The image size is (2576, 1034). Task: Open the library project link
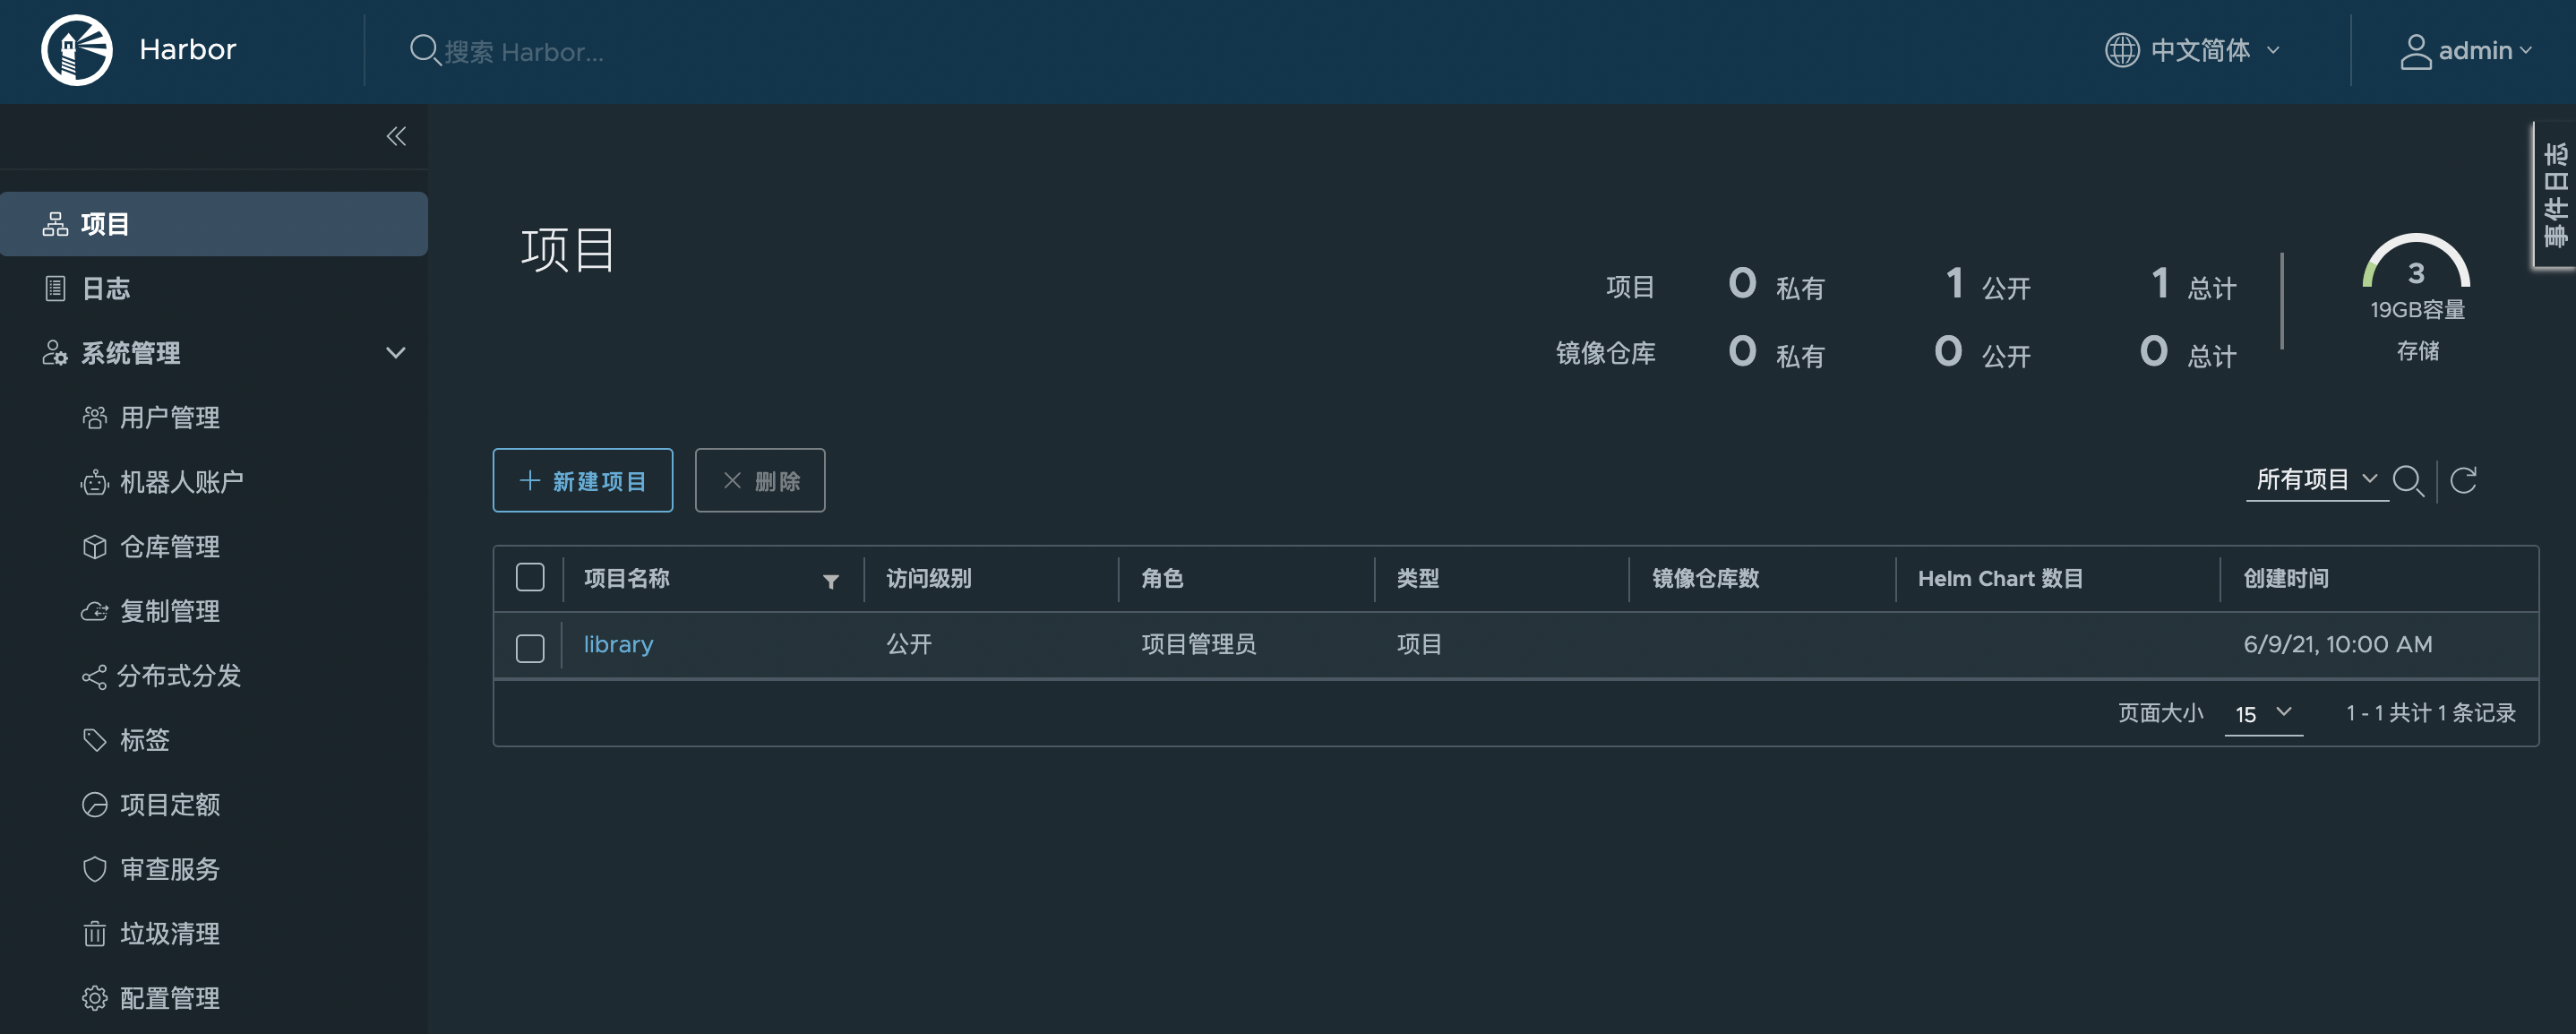tap(618, 645)
